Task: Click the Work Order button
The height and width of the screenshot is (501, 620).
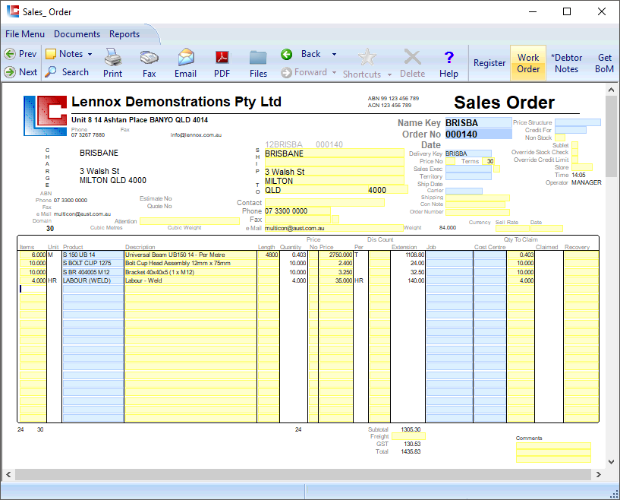Action: 528,63
